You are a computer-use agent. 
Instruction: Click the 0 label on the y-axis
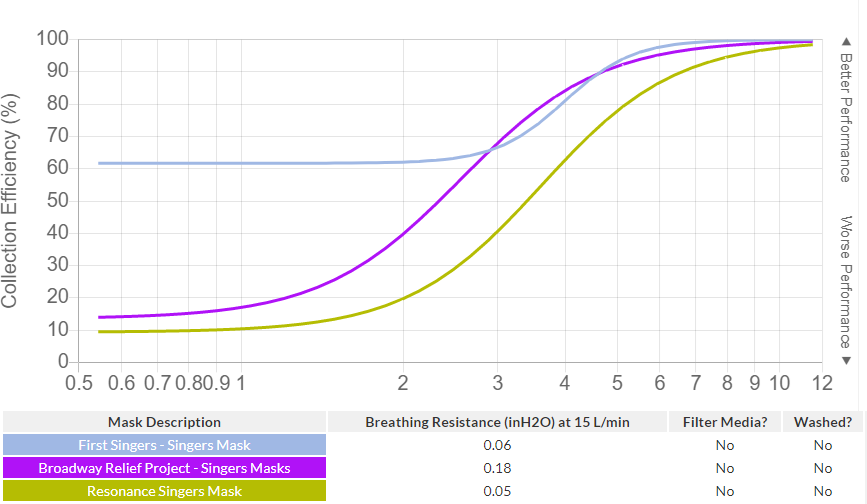(x=63, y=361)
